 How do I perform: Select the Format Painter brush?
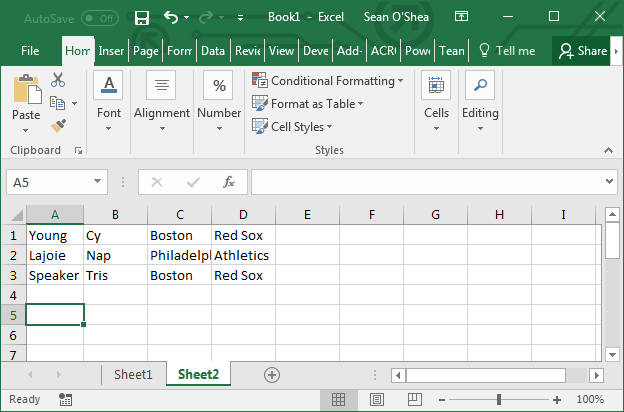(x=58, y=126)
